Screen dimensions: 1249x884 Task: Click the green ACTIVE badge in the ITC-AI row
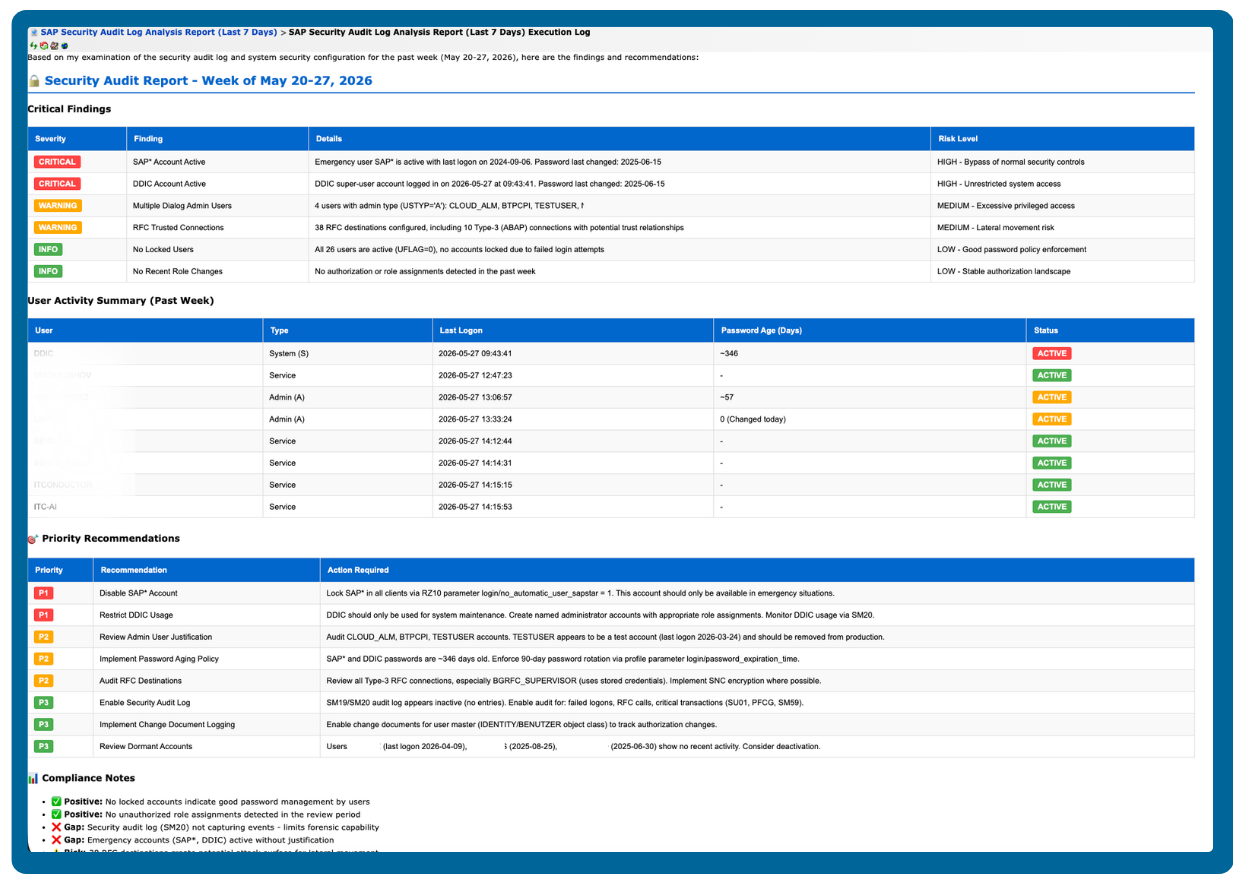tap(1051, 507)
